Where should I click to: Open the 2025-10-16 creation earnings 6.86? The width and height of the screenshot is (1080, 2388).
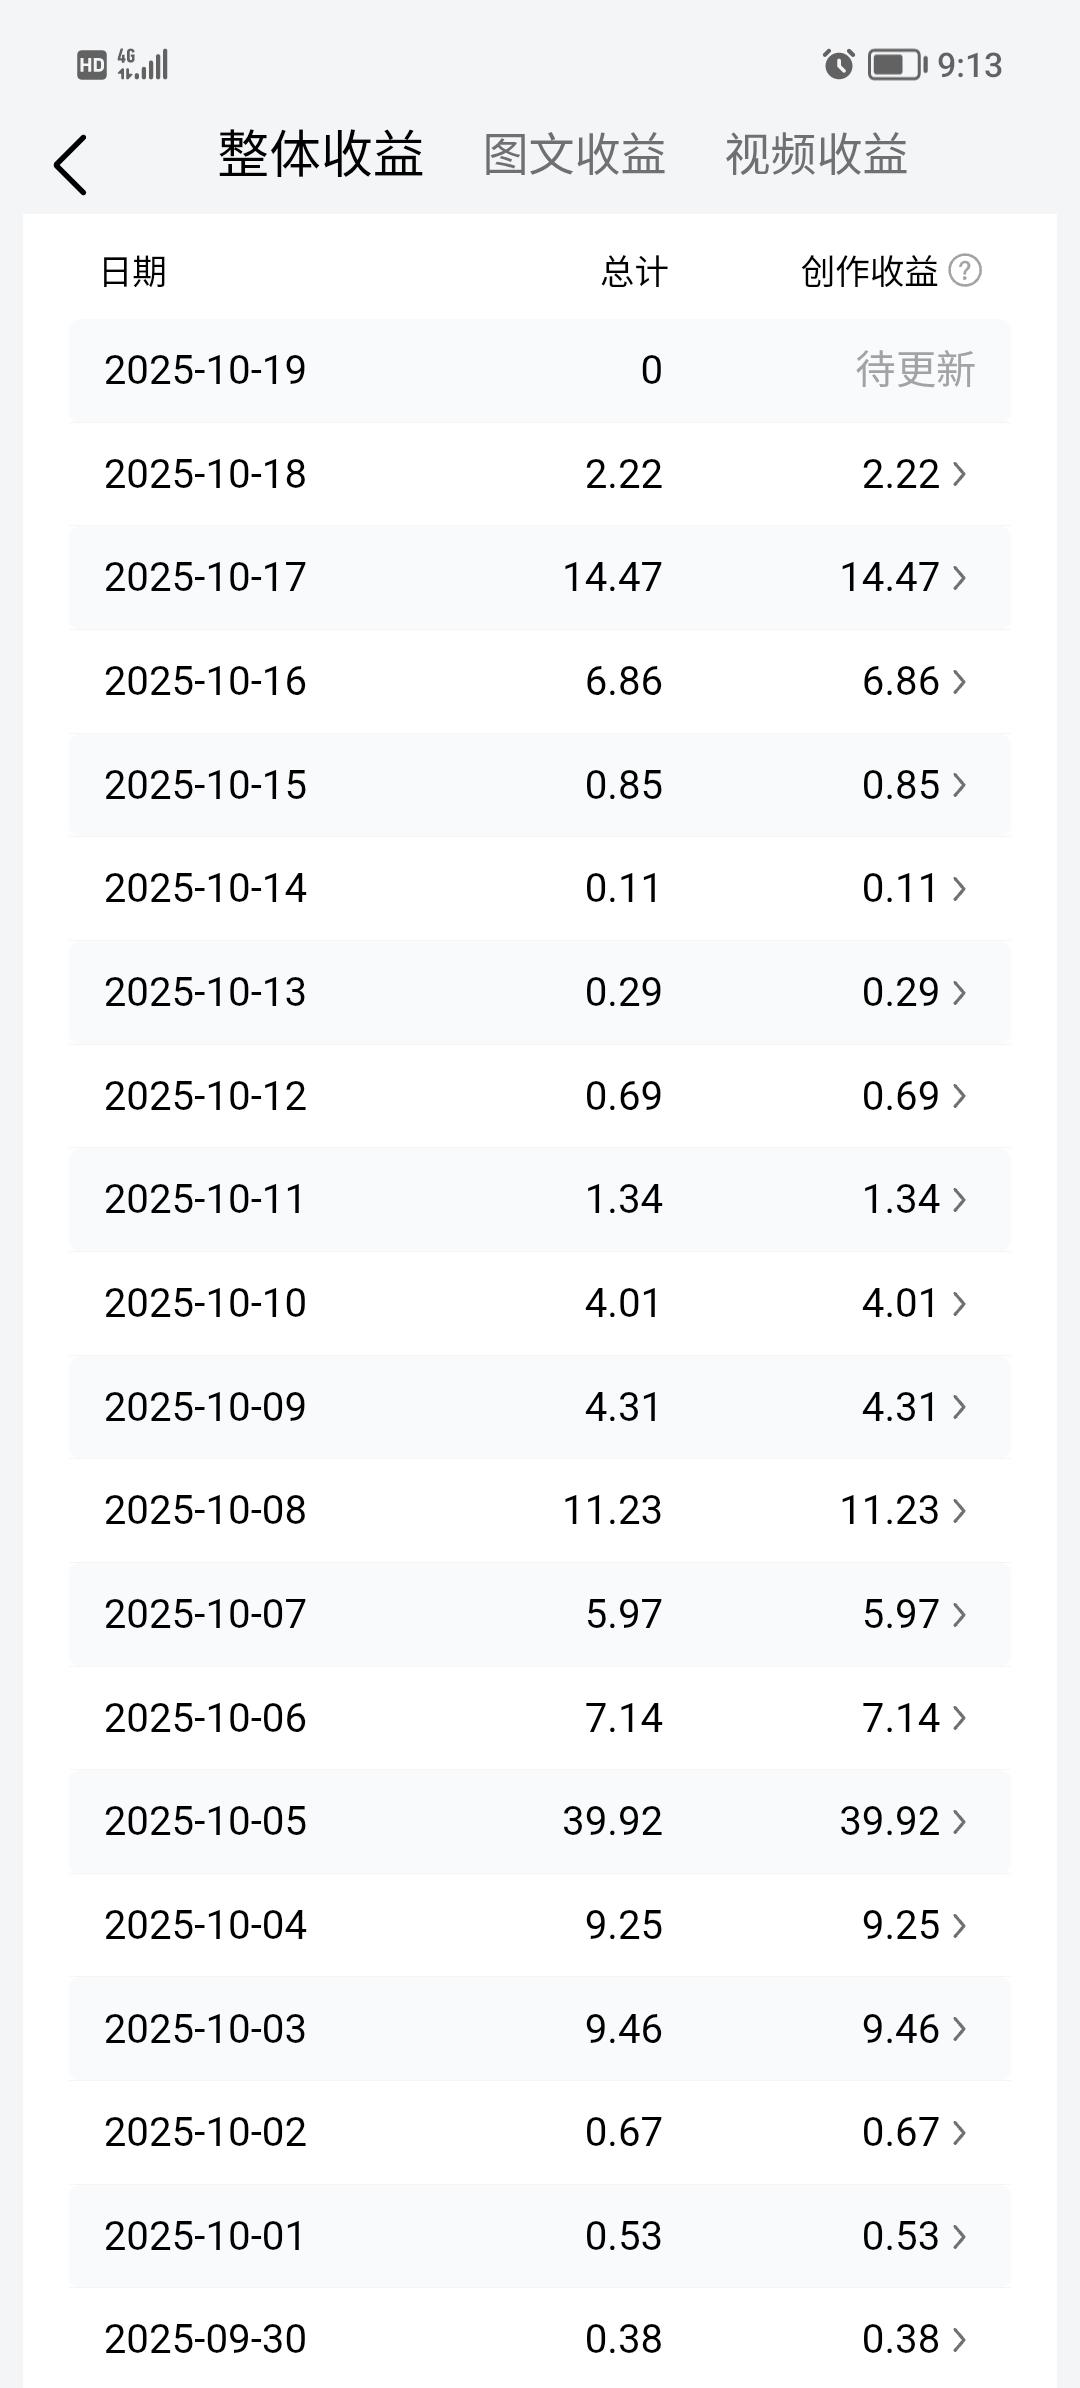(x=901, y=681)
